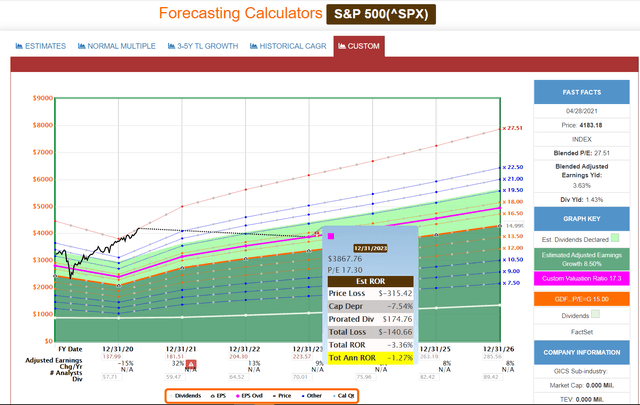640x405 pixels.
Task: Click the 12/31/20 FY date label
Action: 118,349
